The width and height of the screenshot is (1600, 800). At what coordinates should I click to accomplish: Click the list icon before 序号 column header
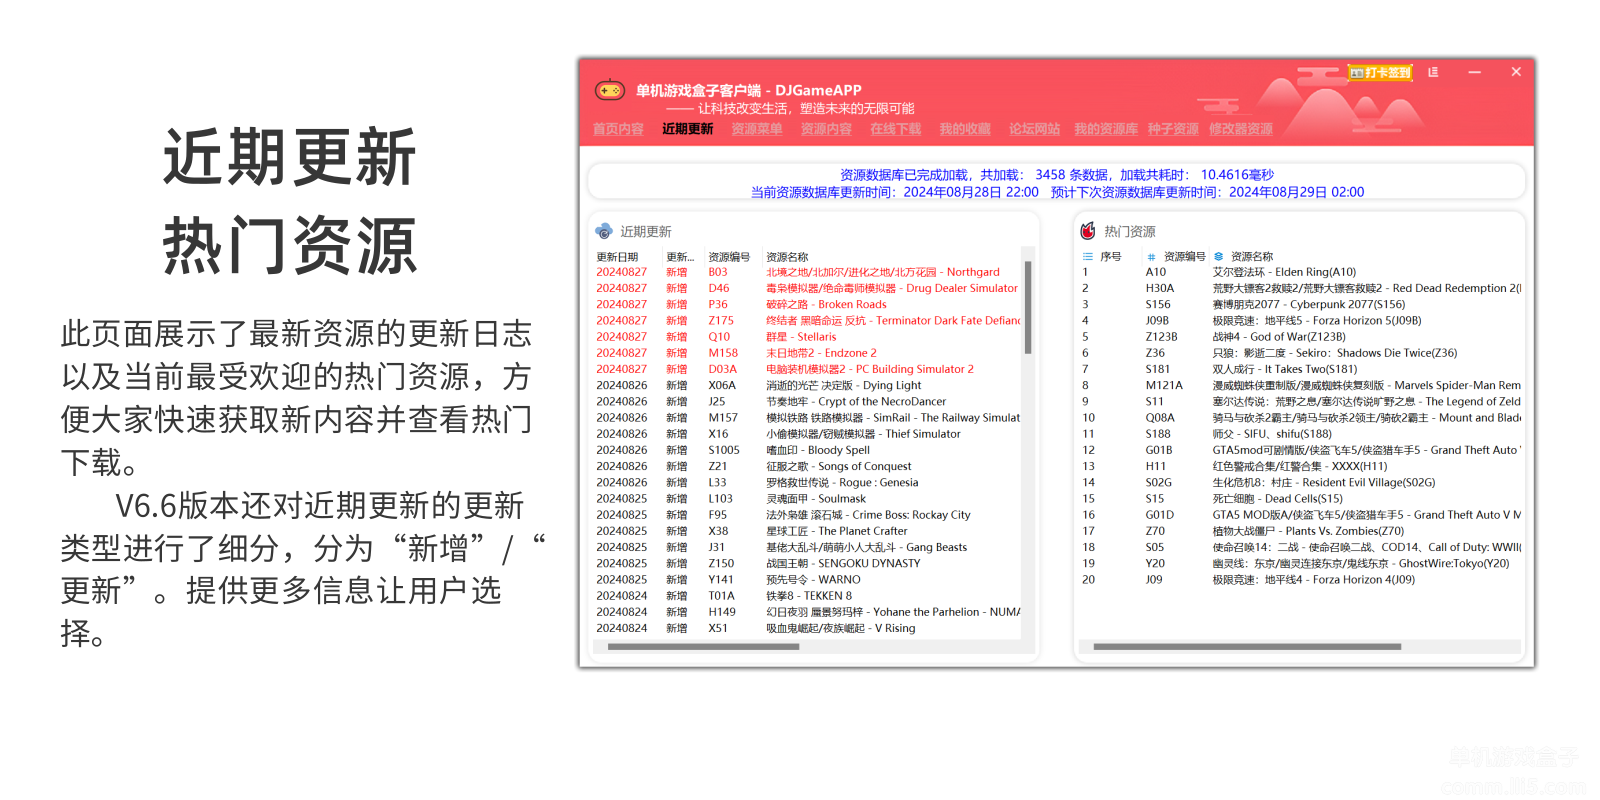1087,257
